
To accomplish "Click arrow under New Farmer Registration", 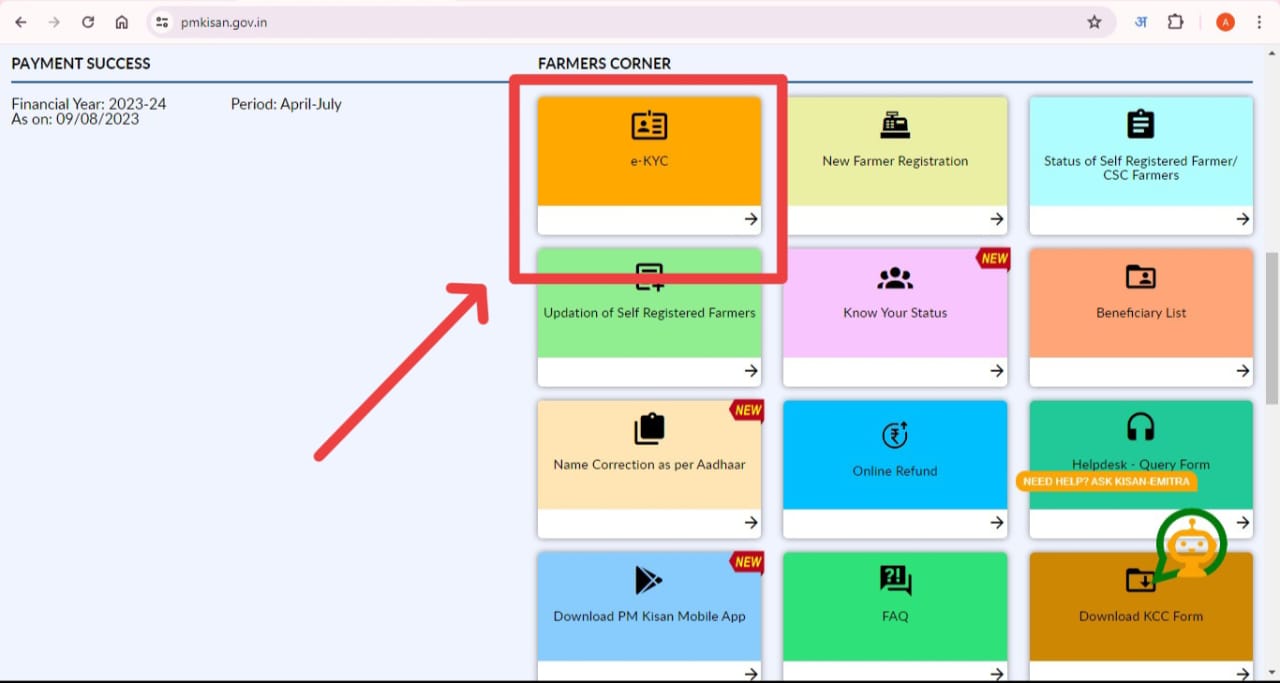I will point(997,219).
